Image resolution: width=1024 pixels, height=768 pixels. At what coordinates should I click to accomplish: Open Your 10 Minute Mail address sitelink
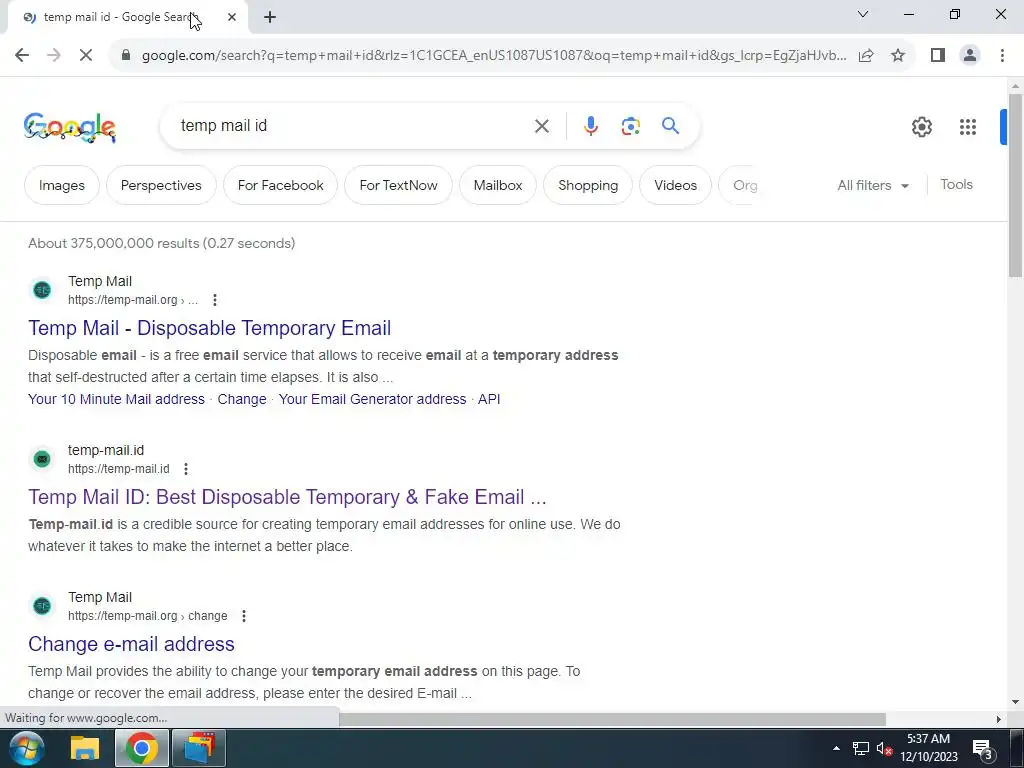click(116, 399)
